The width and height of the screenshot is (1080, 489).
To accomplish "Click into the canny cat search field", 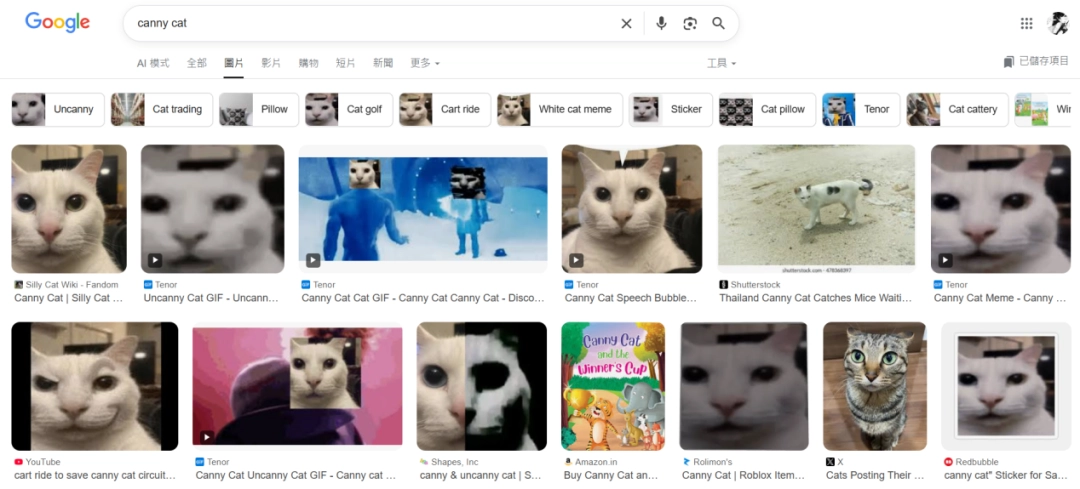I will tap(370, 23).
